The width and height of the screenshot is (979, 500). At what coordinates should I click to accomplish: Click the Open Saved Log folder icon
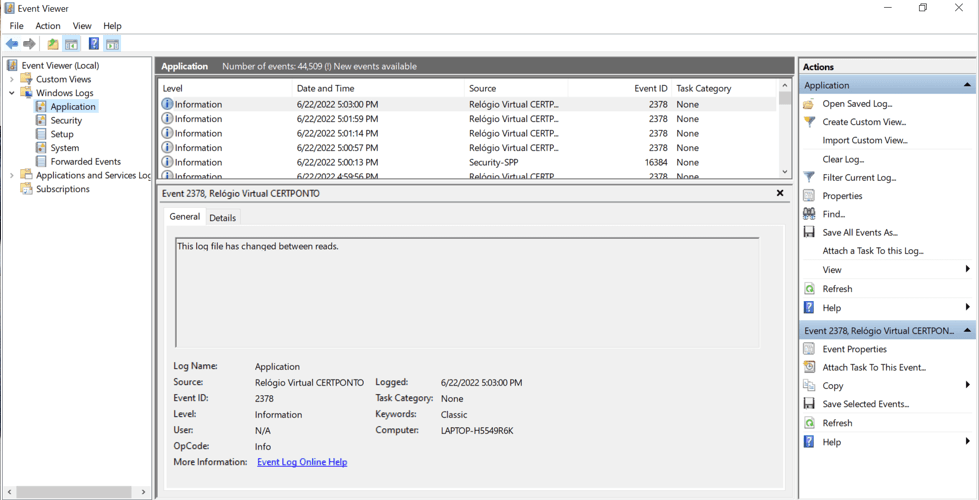pyautogui.click(x=809, y=104)
